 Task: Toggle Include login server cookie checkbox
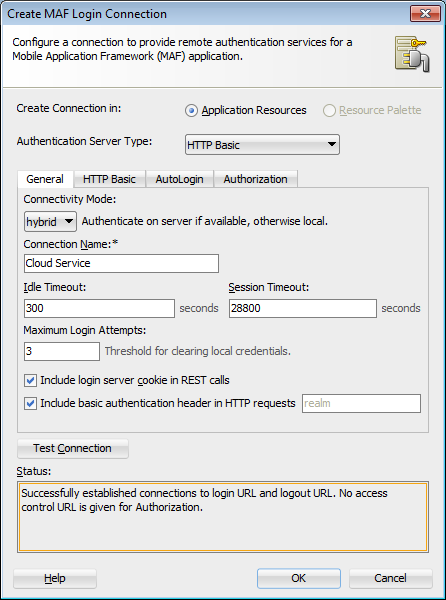(x=30, y=380)
